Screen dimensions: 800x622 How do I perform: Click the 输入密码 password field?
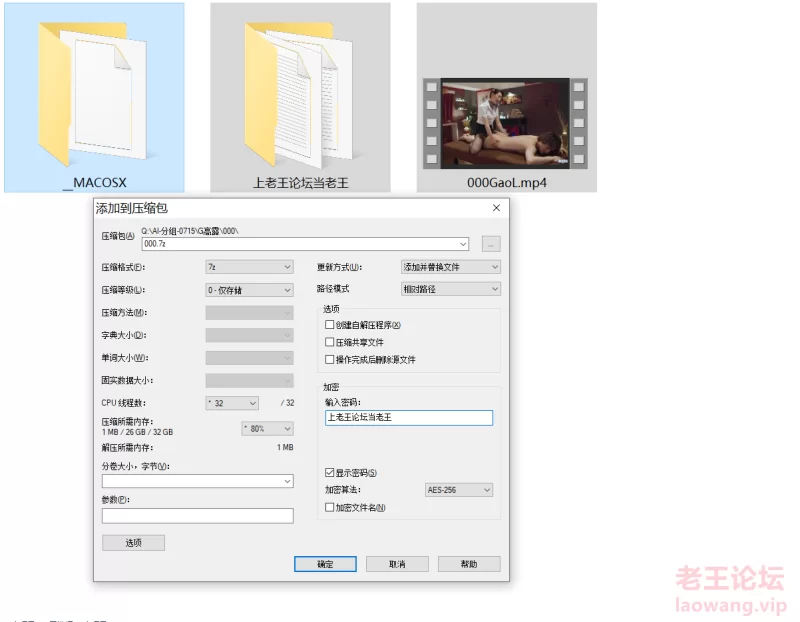[409, 418]
